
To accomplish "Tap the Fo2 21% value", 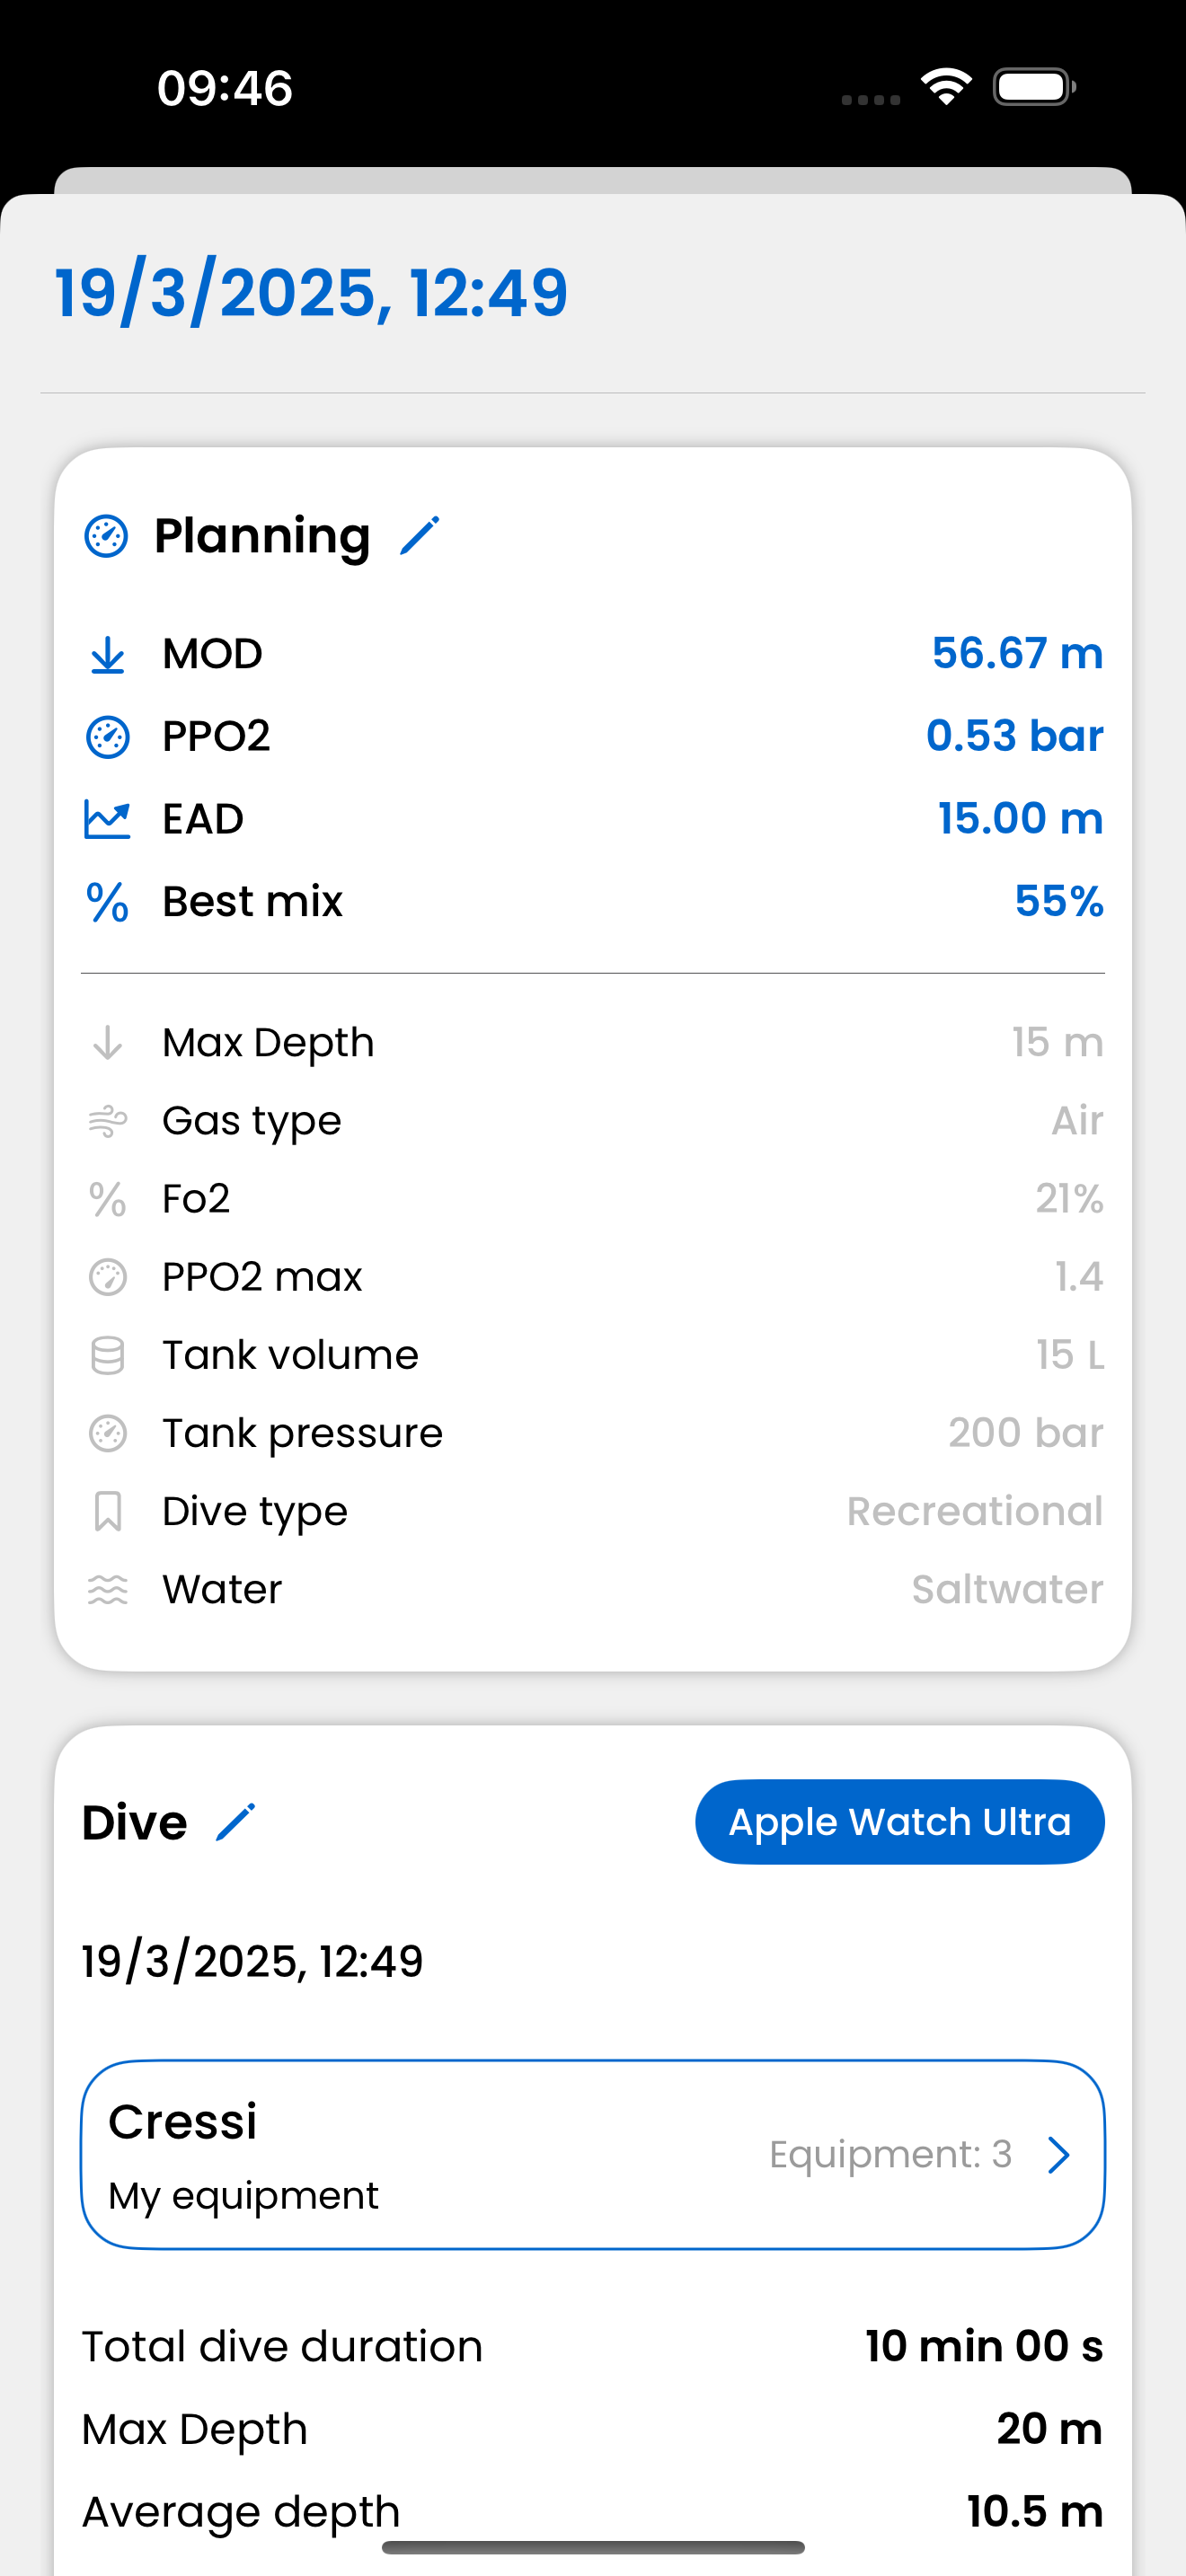I will (1068, 1199).
